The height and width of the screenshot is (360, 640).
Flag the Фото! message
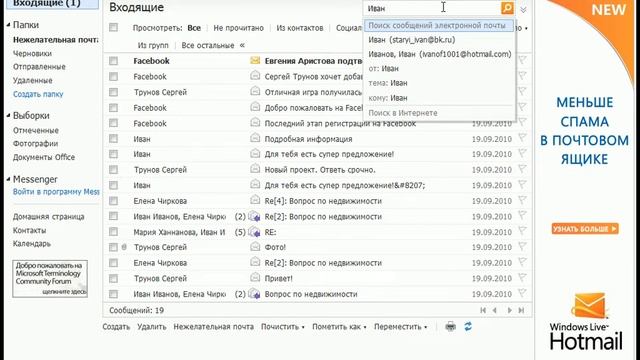522,247
